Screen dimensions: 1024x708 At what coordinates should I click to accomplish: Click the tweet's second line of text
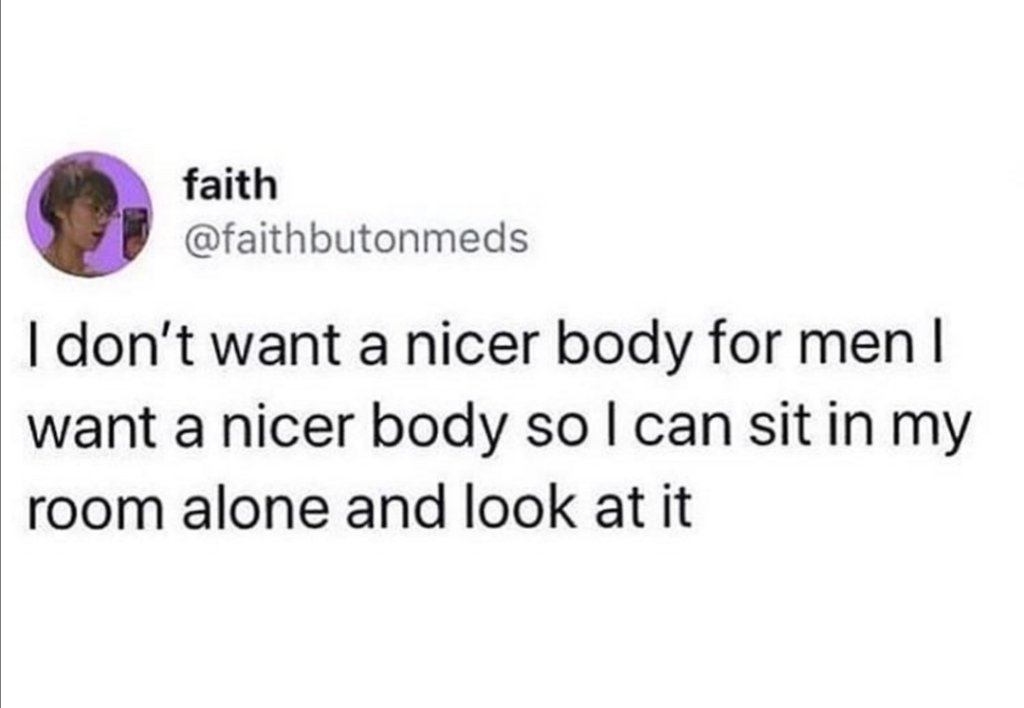[498, 427]
